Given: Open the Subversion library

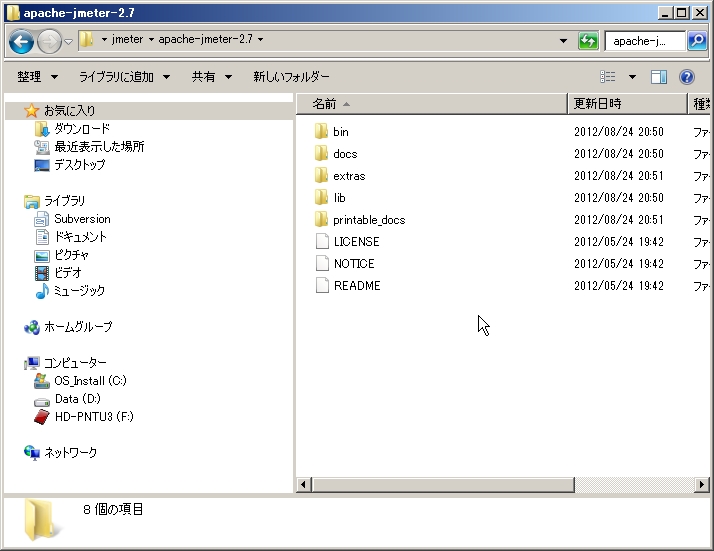Looking at the screenshot, I should coord(82,219).
